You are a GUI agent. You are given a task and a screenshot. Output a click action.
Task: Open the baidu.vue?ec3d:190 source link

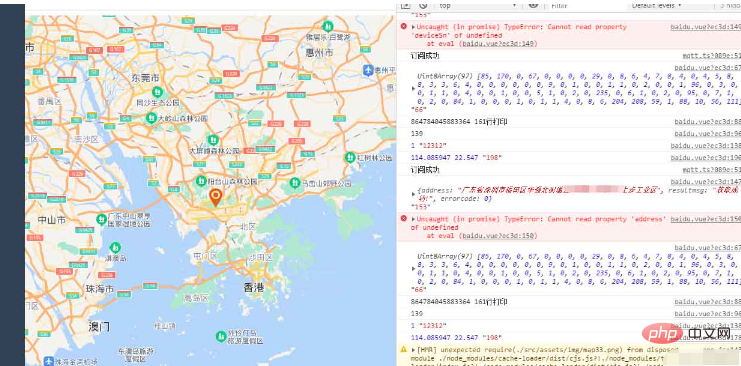(706, 158)
